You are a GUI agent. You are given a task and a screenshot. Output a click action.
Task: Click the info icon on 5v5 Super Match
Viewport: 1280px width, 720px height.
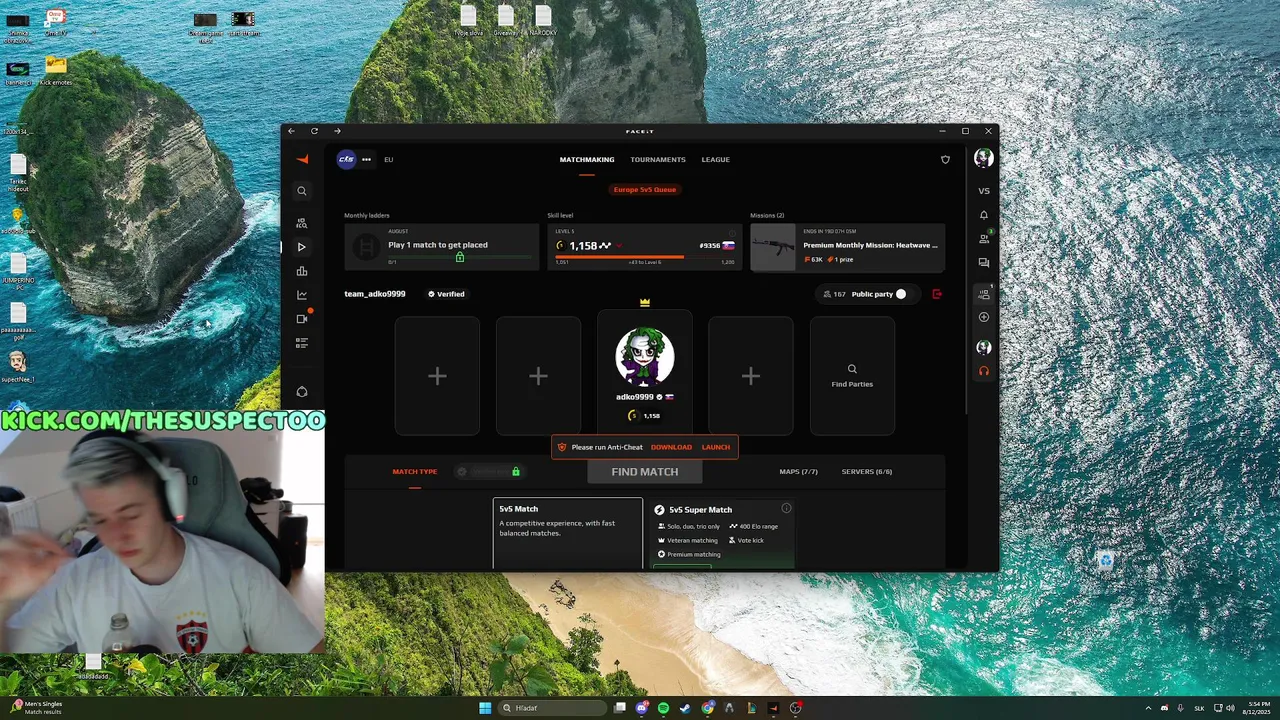786,508
